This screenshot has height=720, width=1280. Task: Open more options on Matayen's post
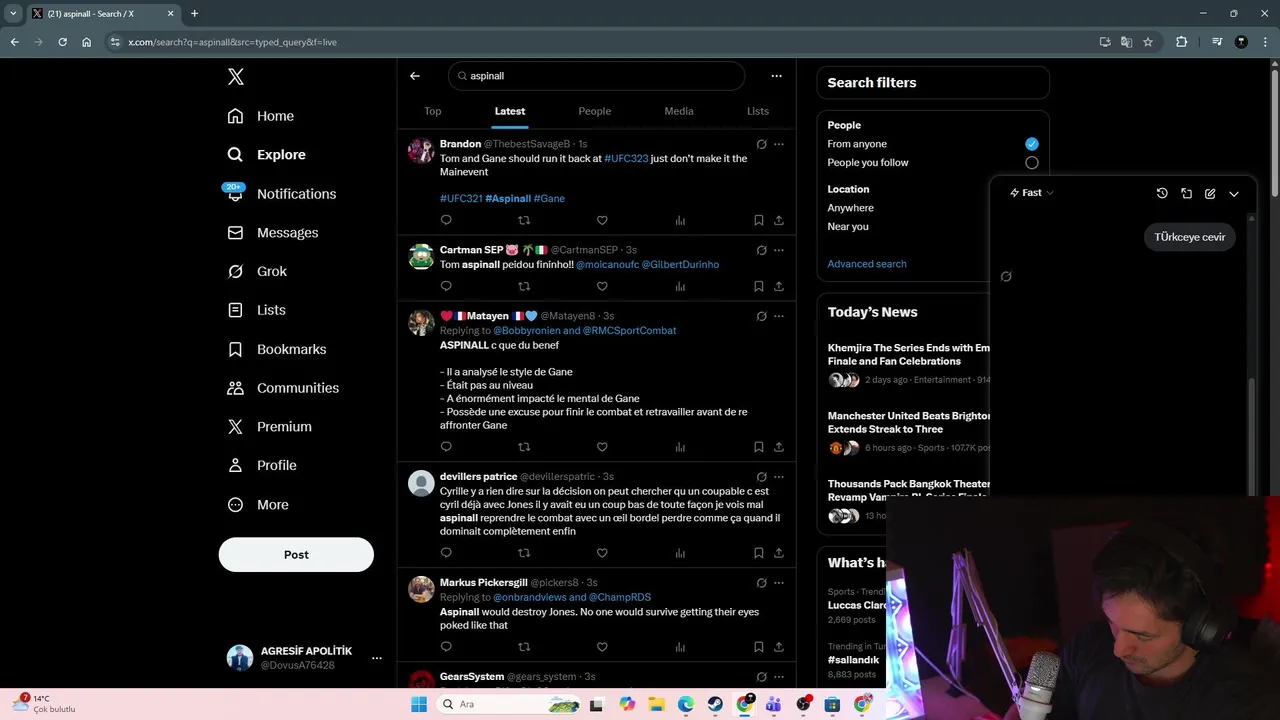779,316
